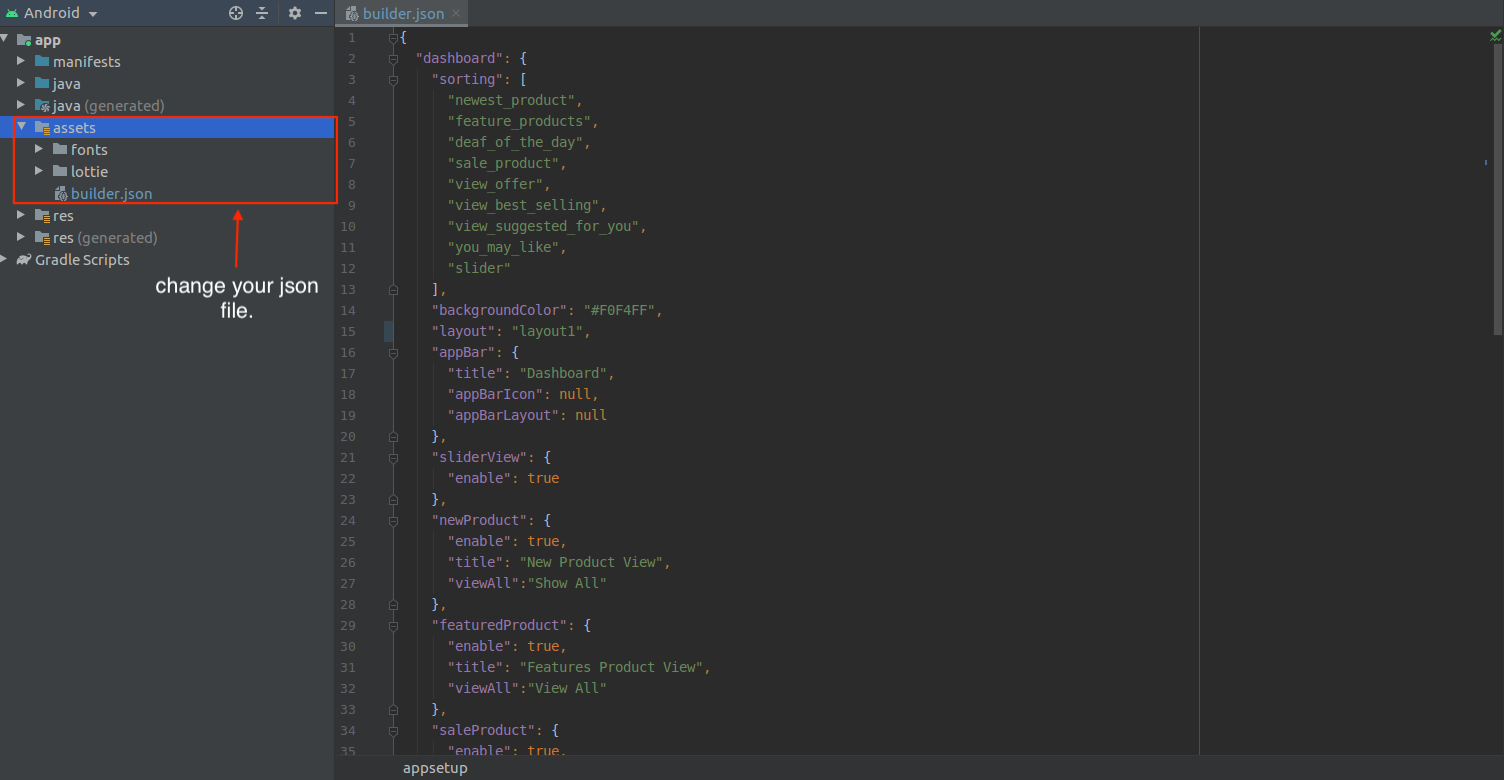Click the "feature_products" string

pos(519,121)
